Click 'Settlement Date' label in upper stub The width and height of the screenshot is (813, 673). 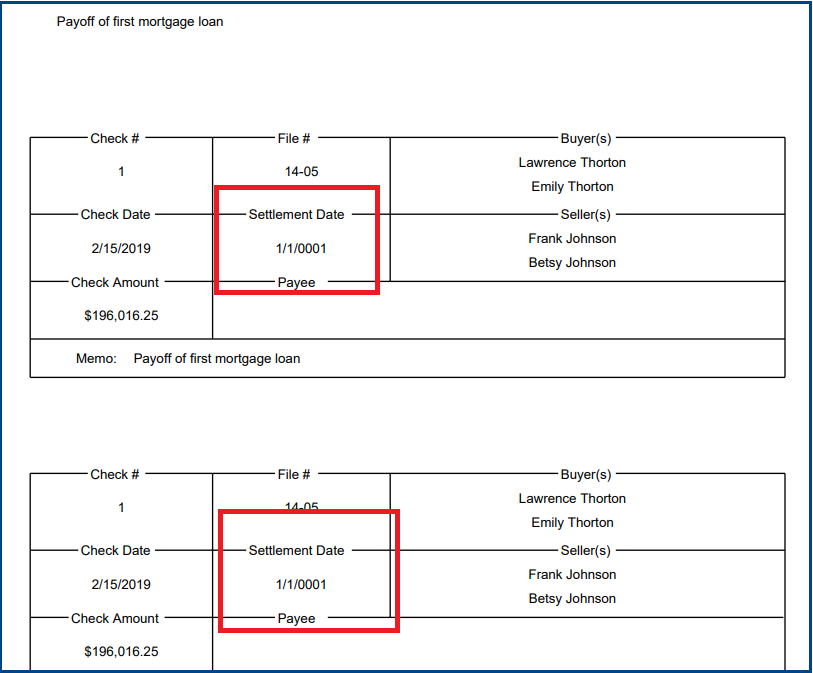pos(297,215)
